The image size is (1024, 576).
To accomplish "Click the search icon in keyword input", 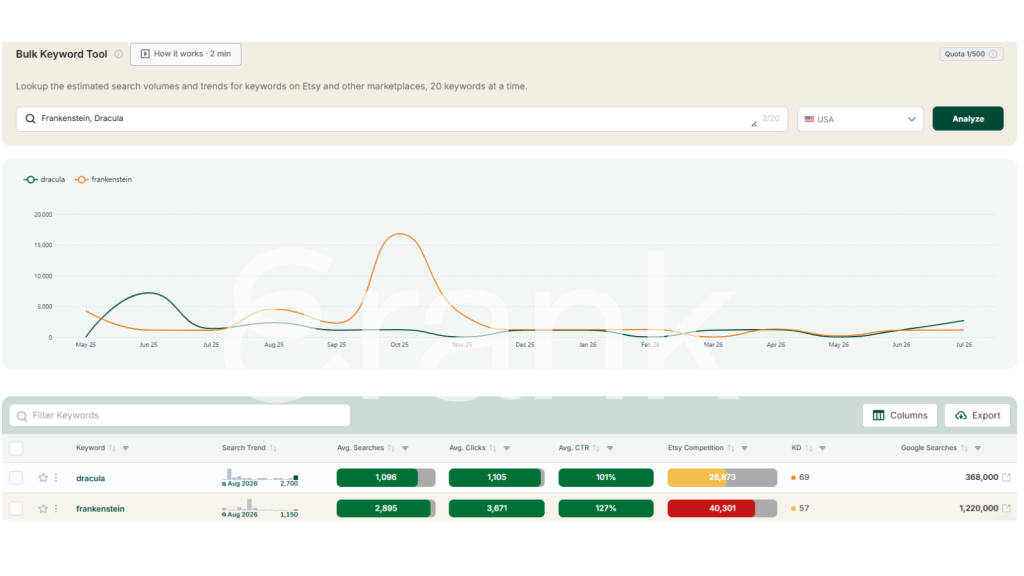I will (x=30, y=119).
